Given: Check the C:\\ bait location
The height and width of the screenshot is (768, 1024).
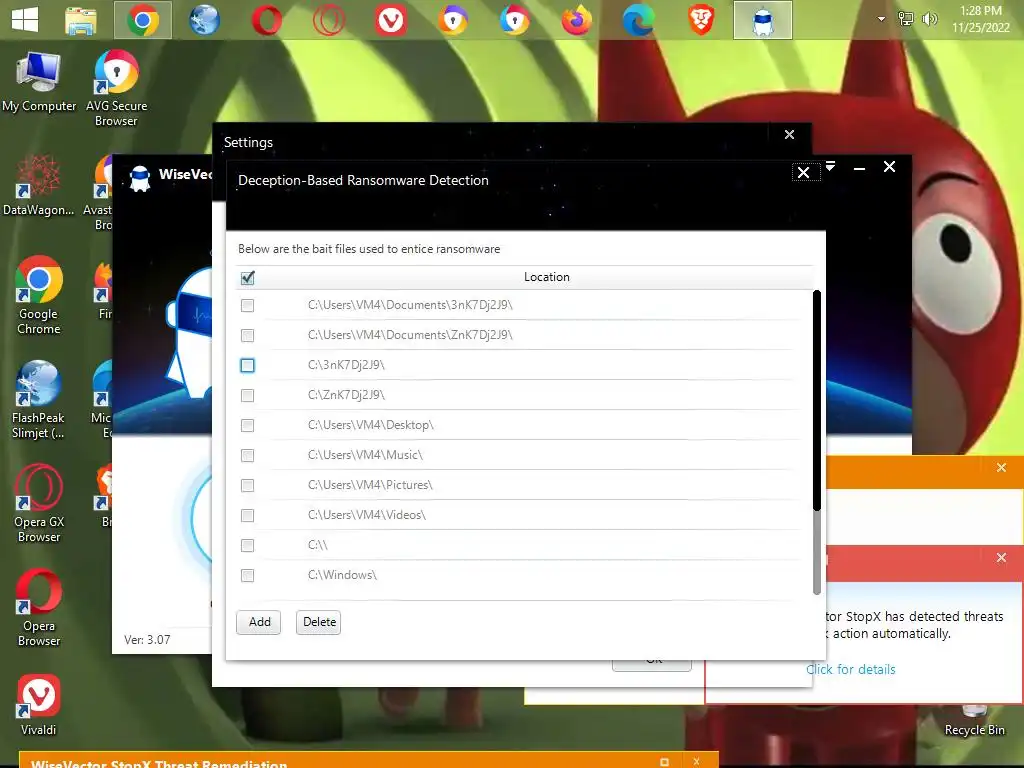Looking at the screenshot, I should (248, 545).
